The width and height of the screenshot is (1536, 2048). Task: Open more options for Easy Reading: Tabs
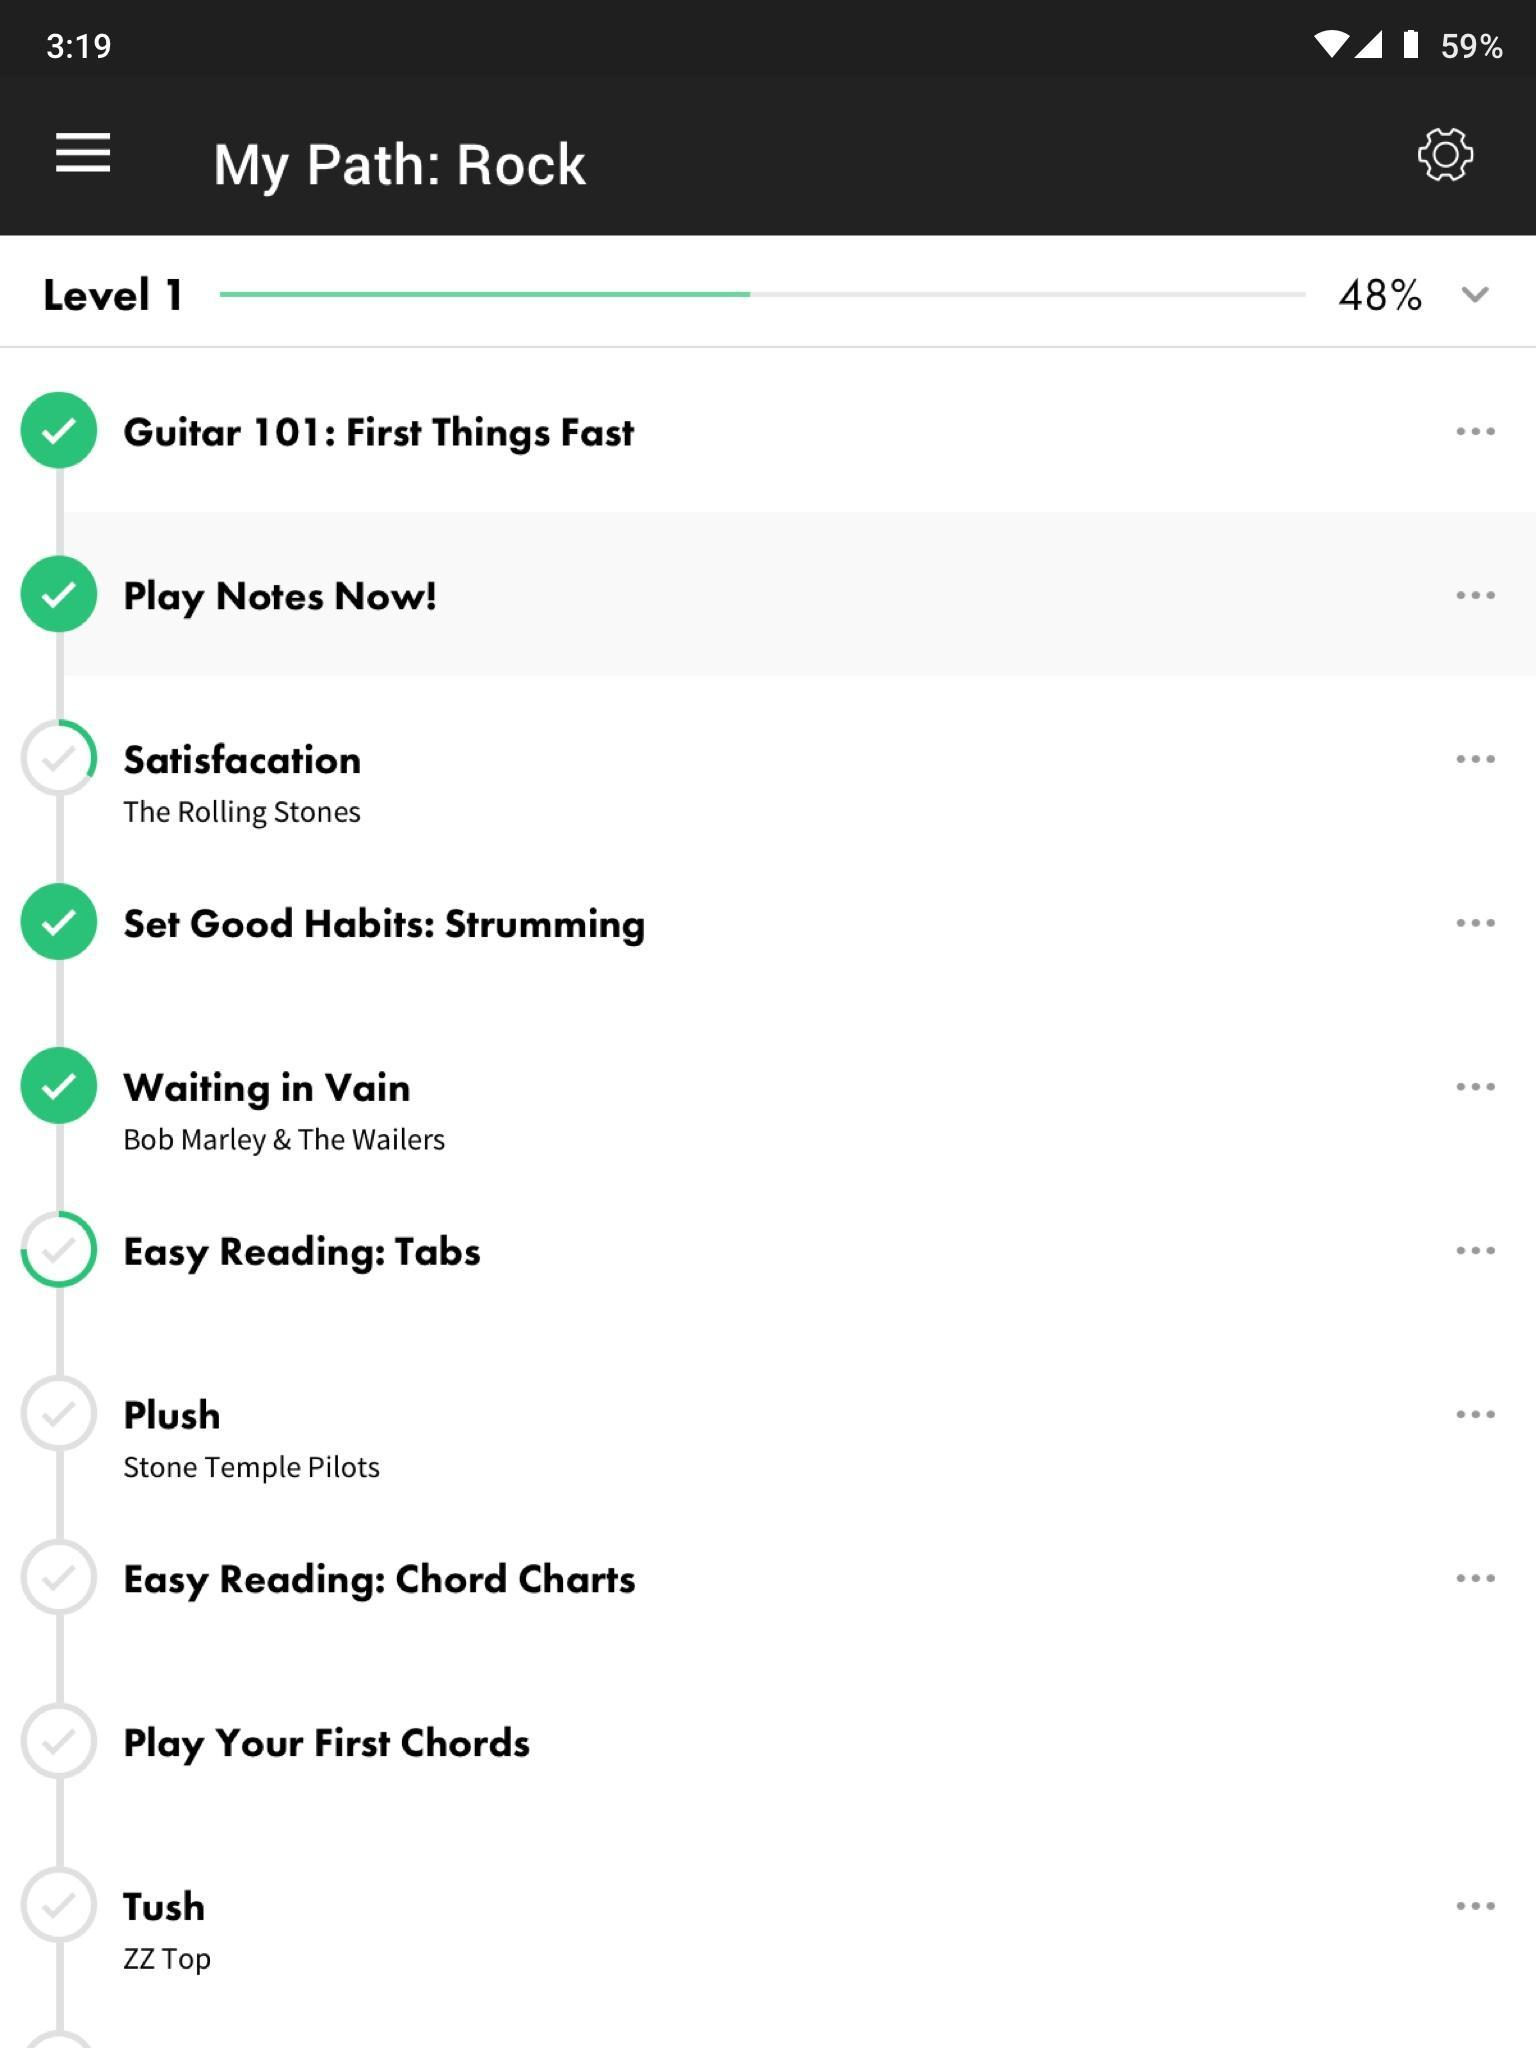1475,1250
